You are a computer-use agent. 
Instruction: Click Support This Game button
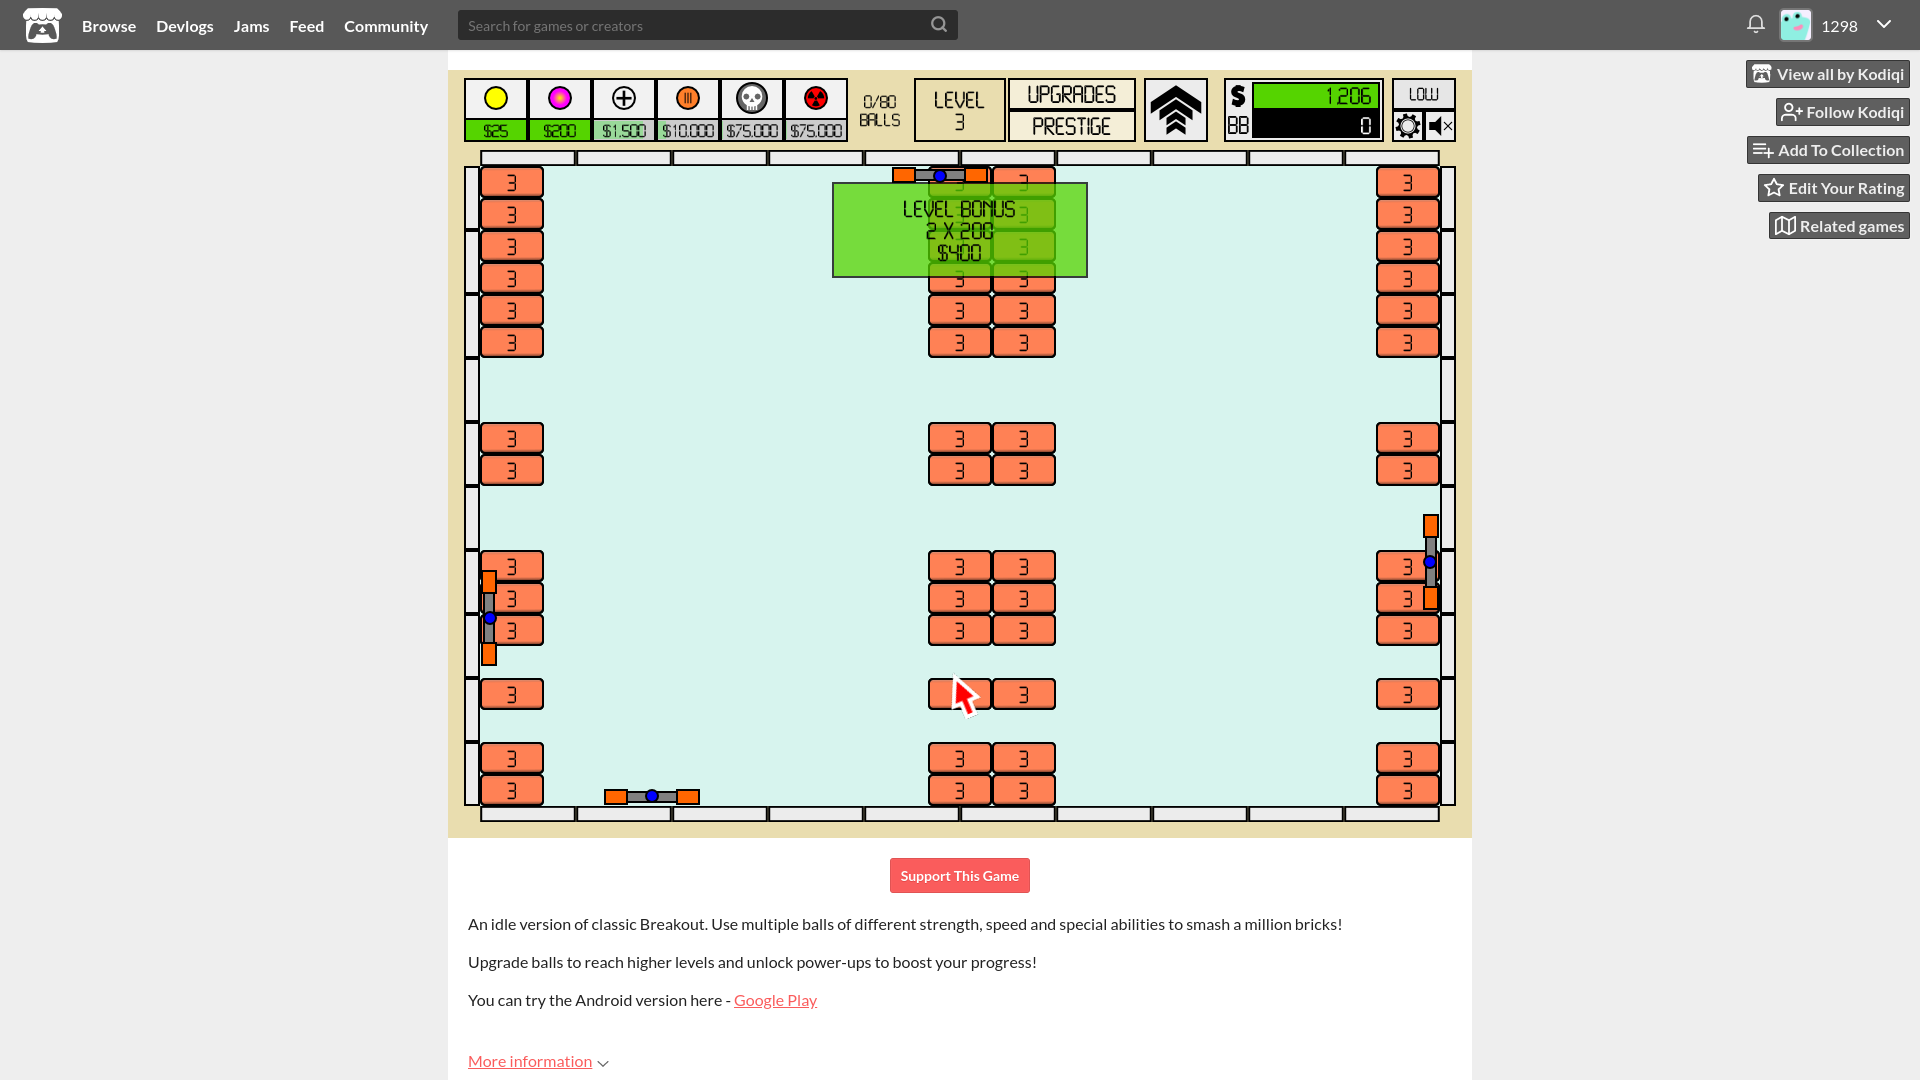point(960,876)
